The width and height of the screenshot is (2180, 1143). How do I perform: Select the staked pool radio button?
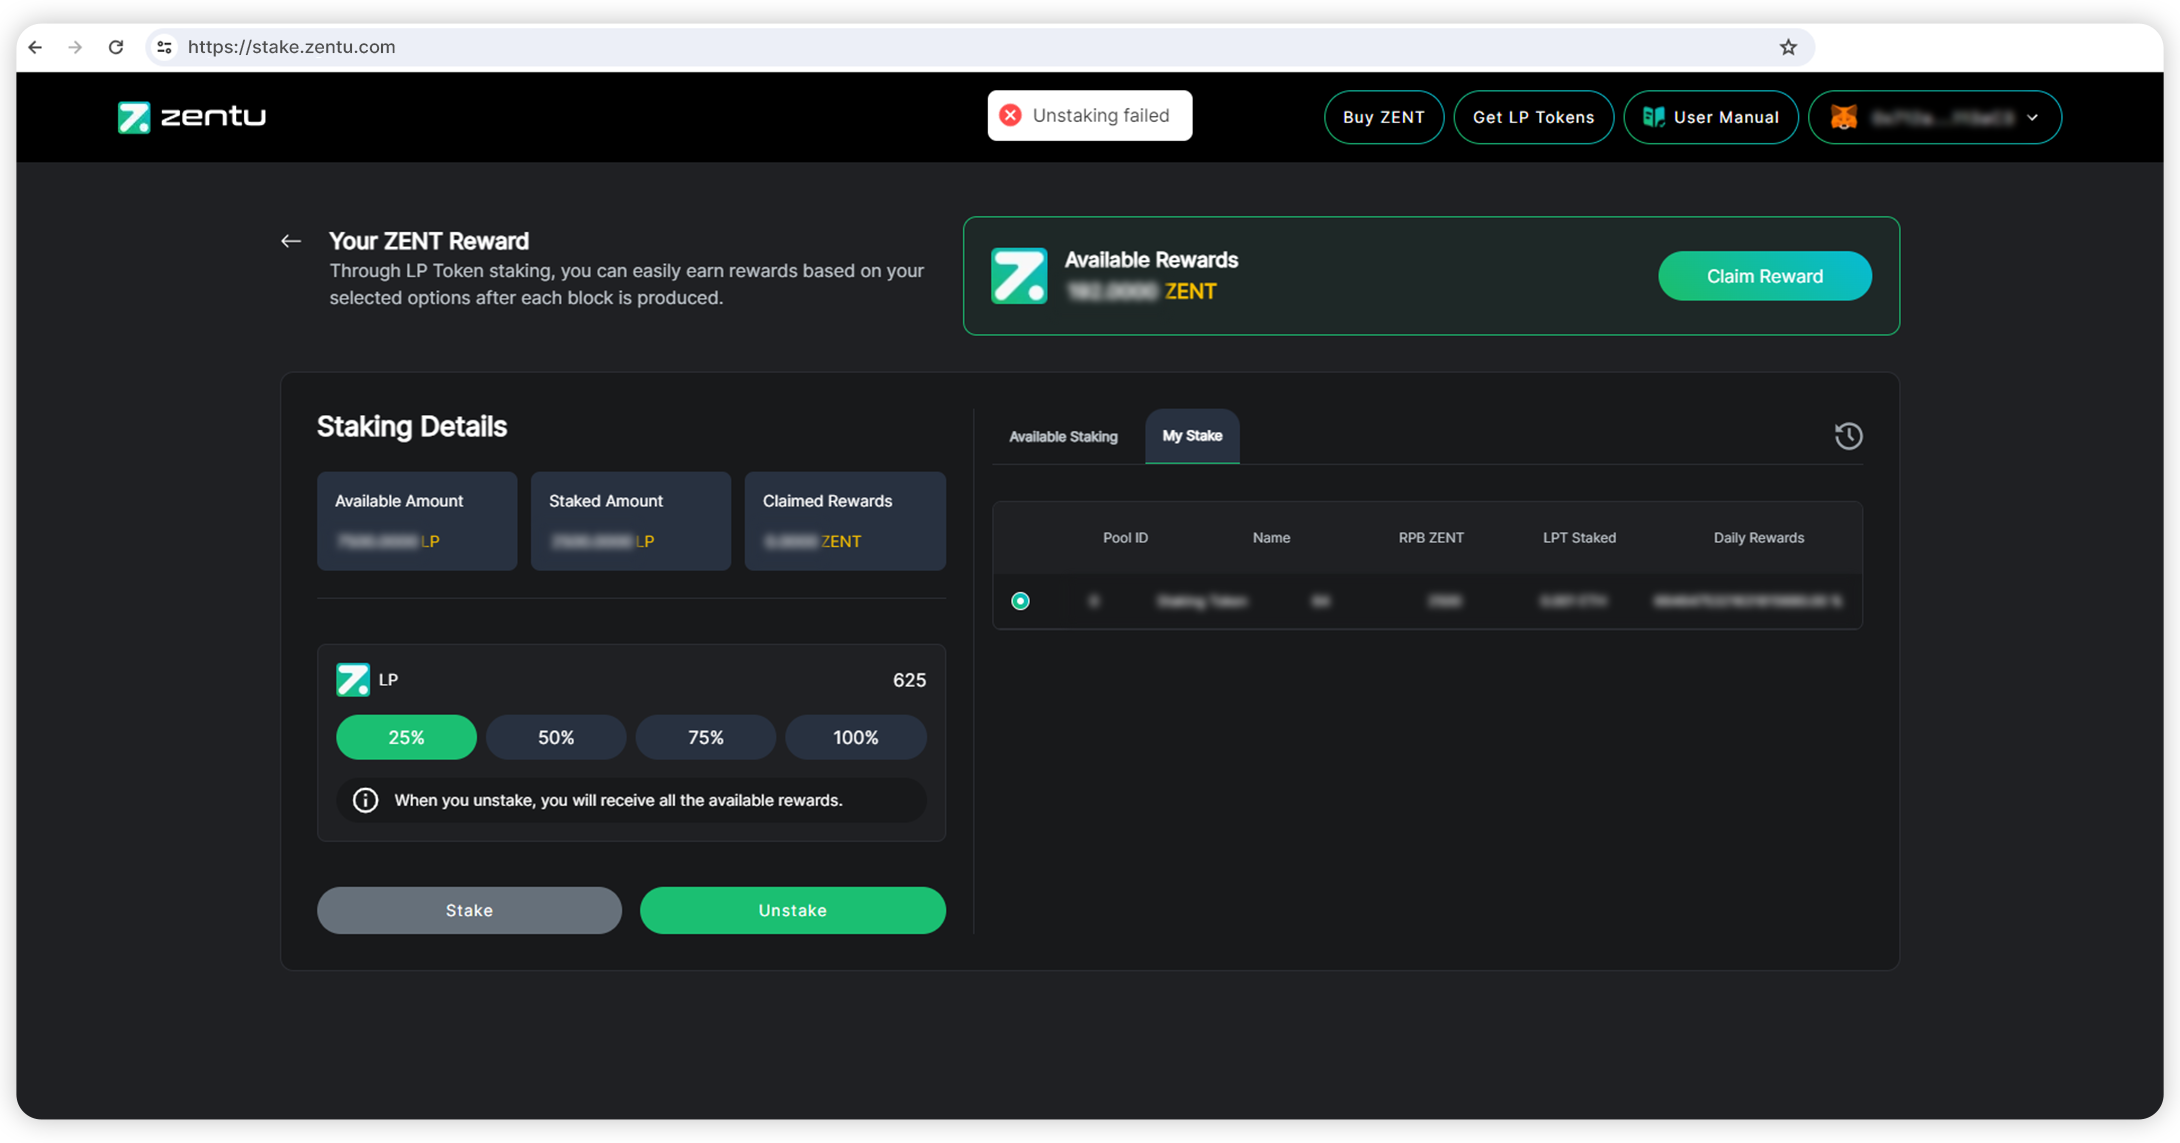(1020, 601)
